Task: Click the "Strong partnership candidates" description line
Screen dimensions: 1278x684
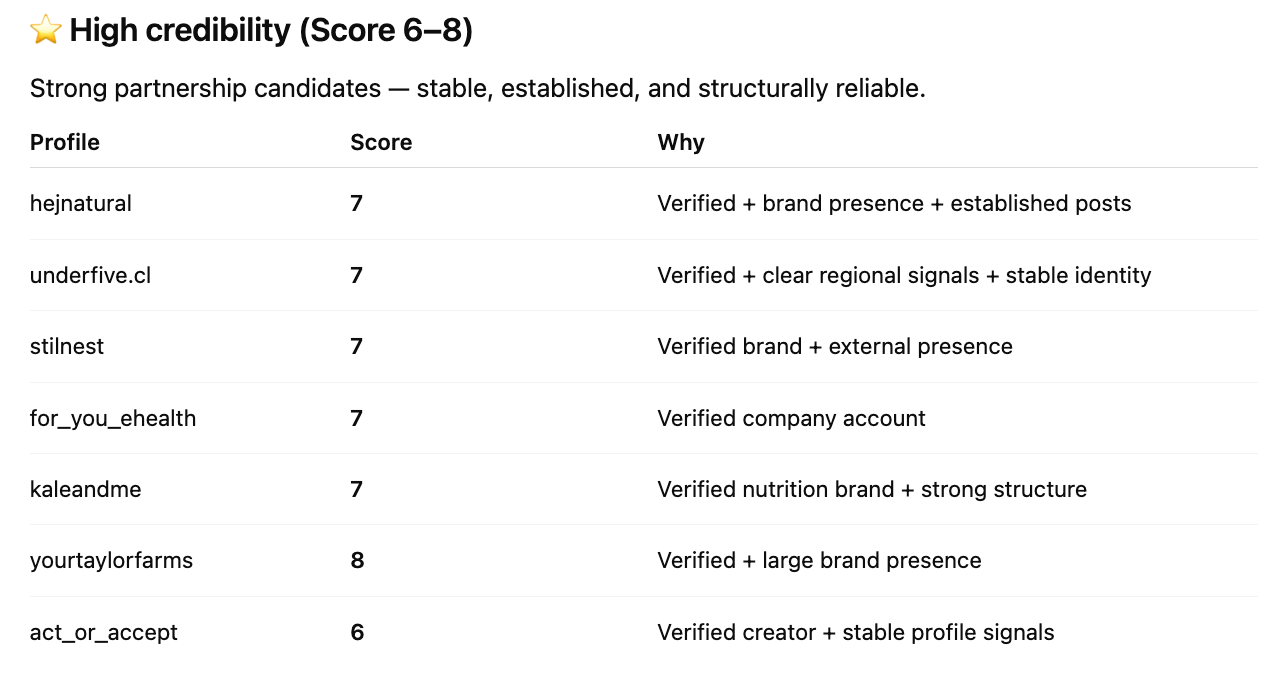Action: tap(477, 88)
